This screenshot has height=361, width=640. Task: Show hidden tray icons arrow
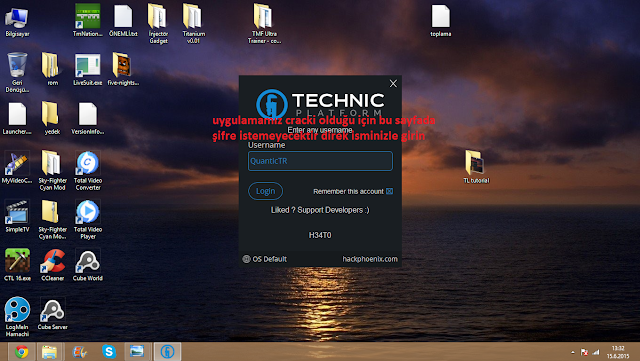coord(573,352)
